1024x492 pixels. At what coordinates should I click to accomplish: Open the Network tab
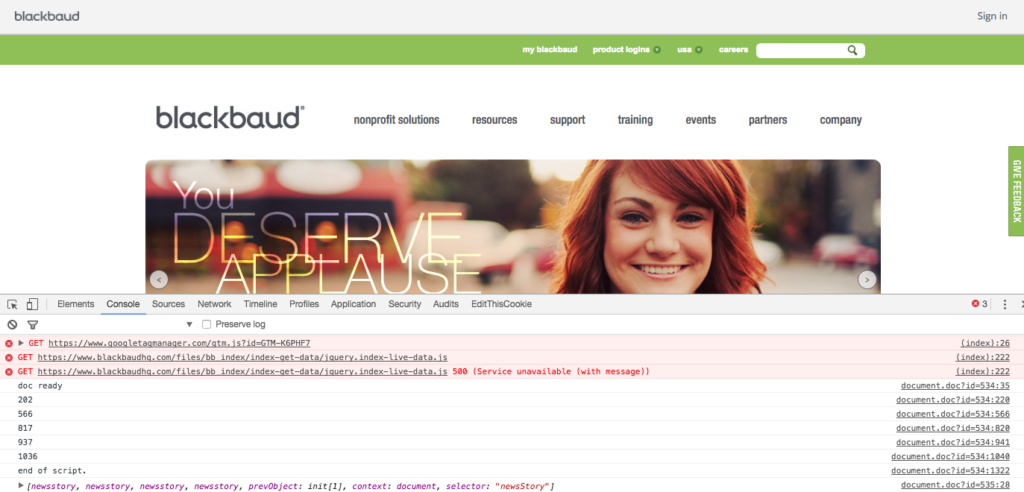pyautogui.click(x=214, y=304)
